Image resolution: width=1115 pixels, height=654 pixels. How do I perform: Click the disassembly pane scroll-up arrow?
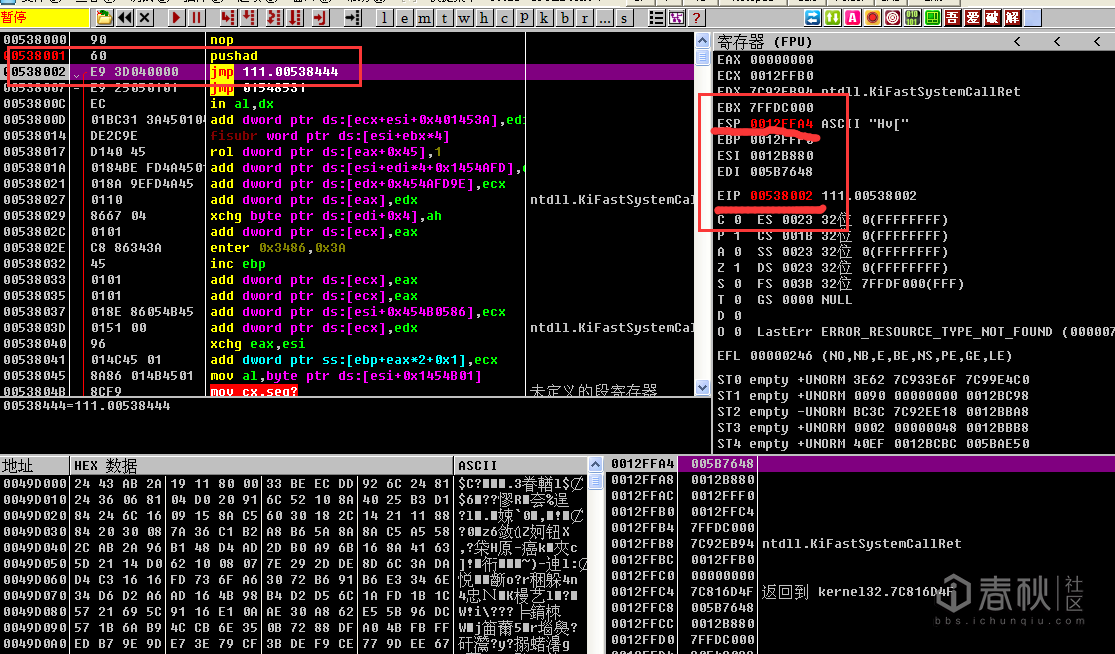(x=703, y=41)
